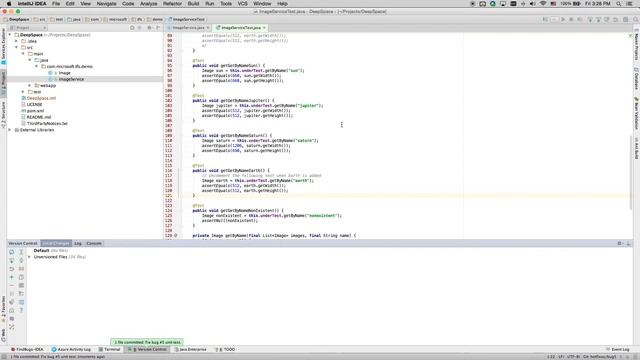
Task: Open the Analyze menu
Action: [x=149, y=4]
